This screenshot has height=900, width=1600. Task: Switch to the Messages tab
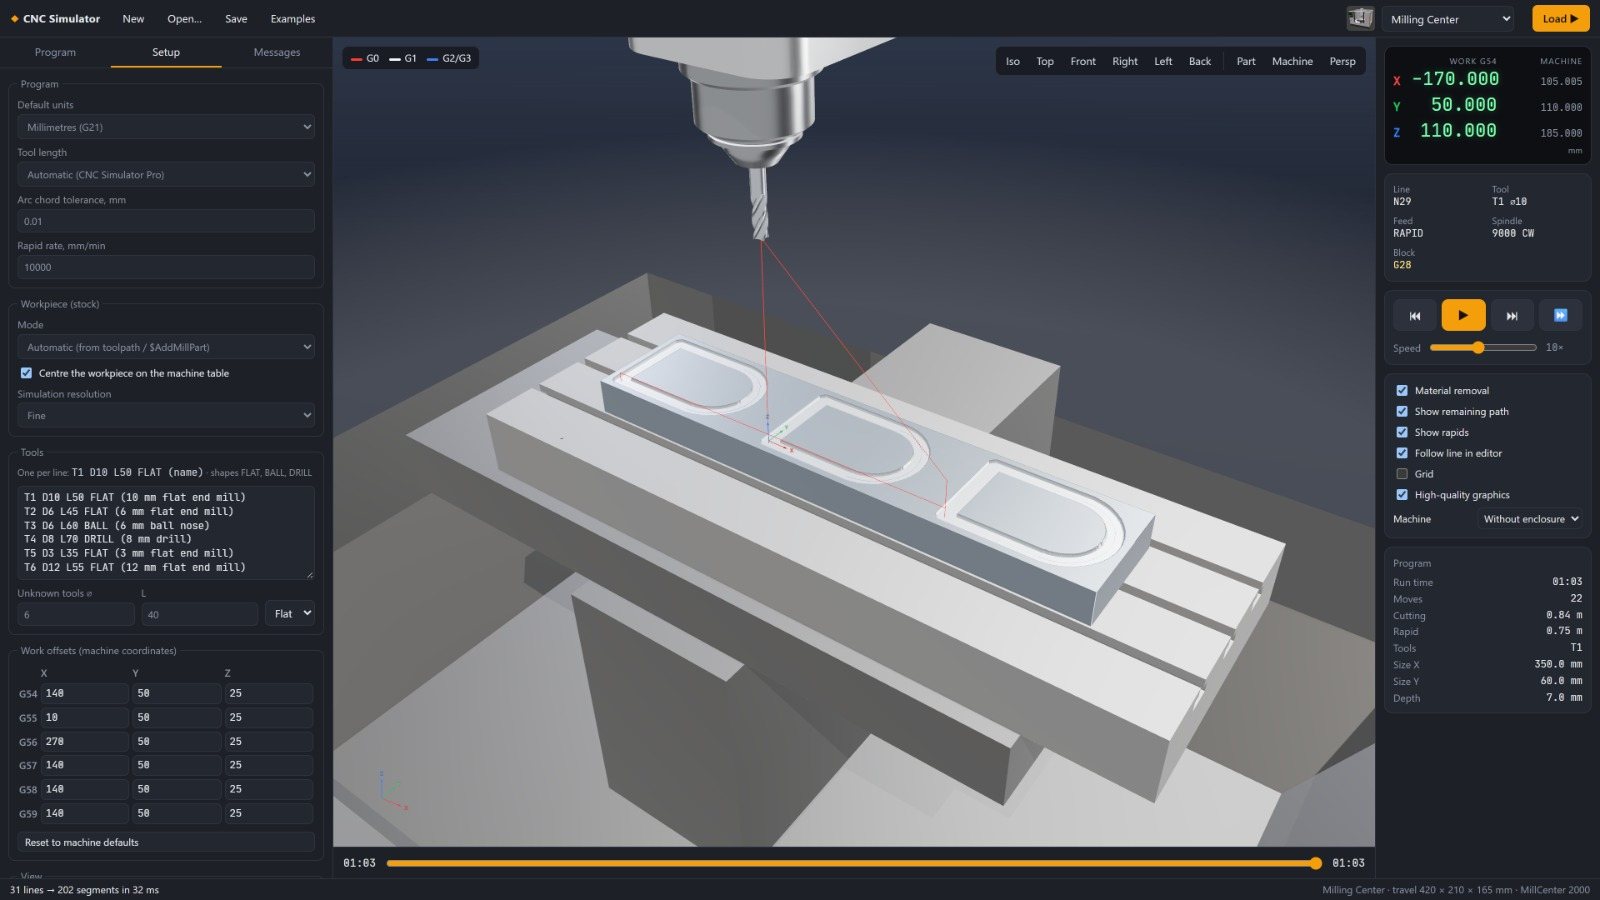coord(277,52)
